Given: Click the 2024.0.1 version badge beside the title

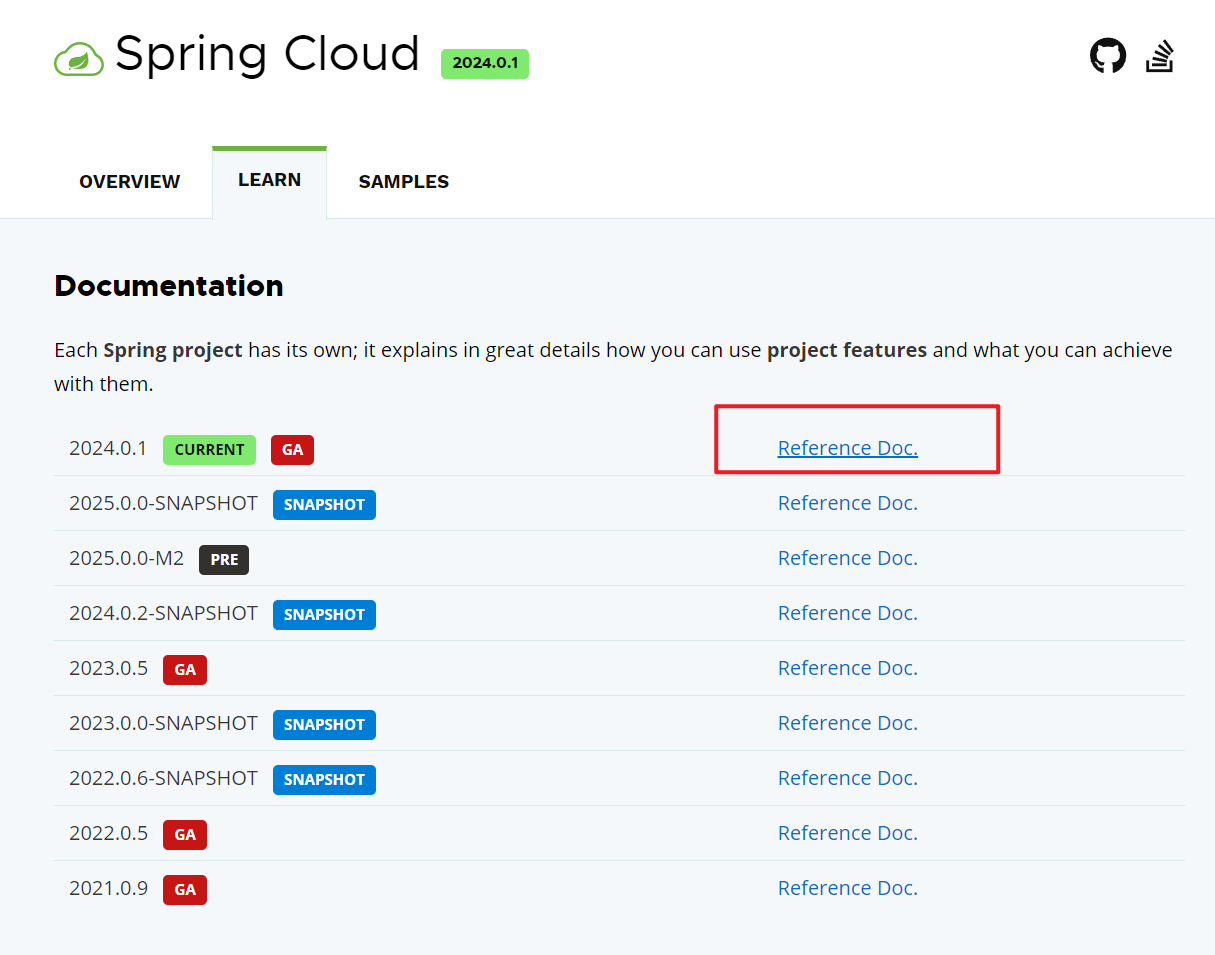Looking at the screenshot, I should click(485, 63).
